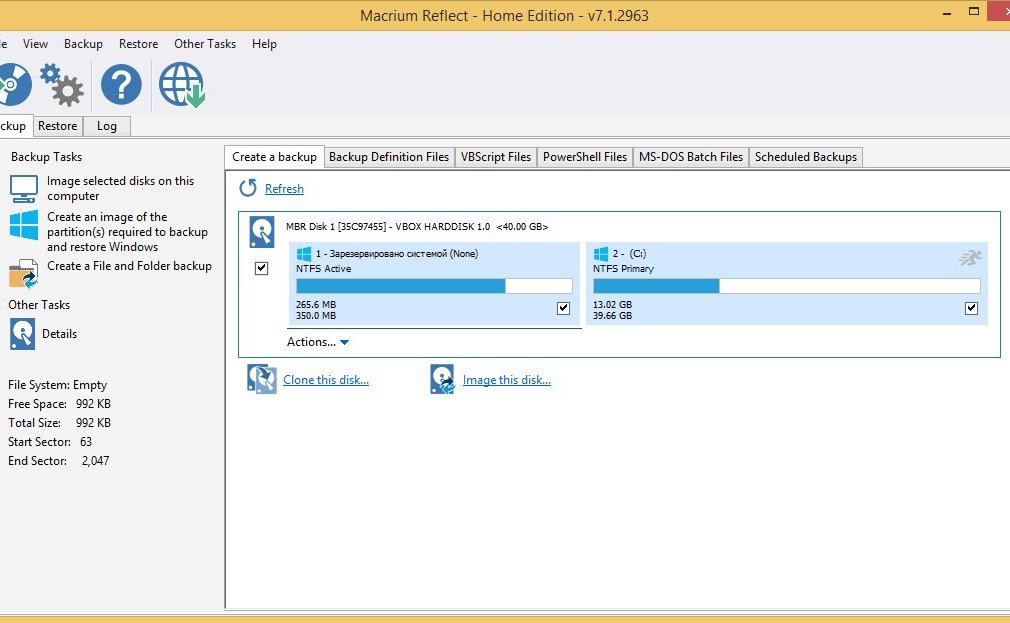Click the monitor icon for imaging selected disks
1010x623 pixels.
coord(24,188)
